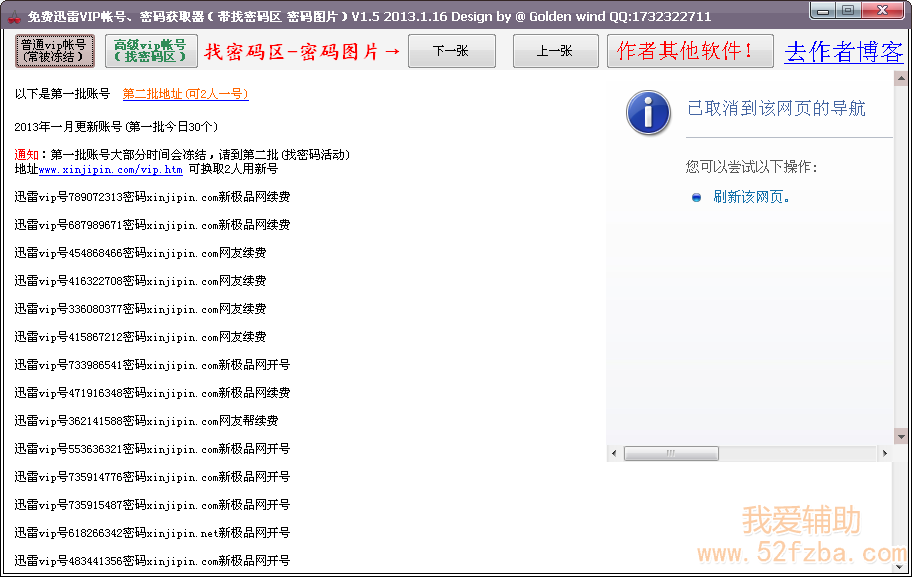
Task: Select account line 336080377
Action: tap(140, 309)
